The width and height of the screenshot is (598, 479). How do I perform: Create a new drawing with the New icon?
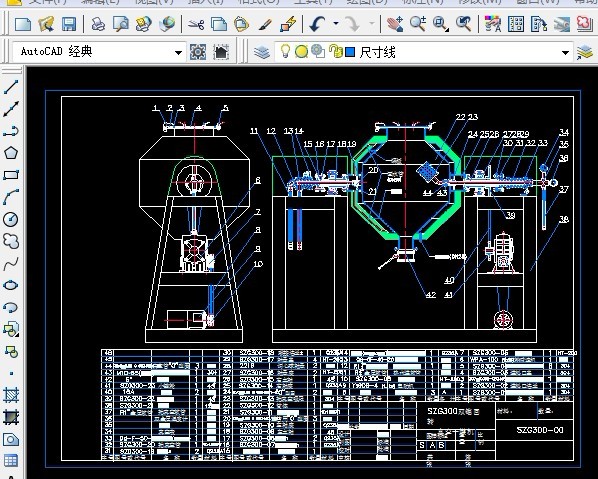point(23,24)
